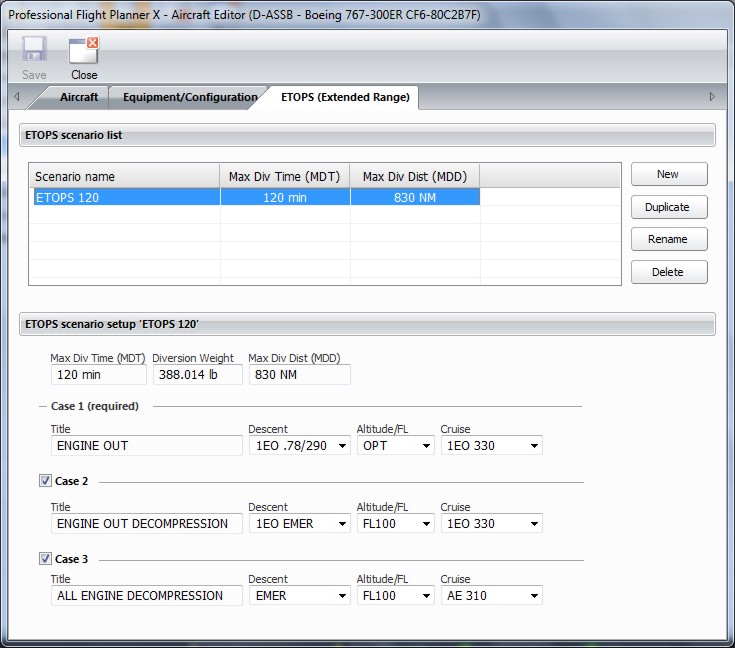
Task: Open Case 3 Descent dropdown EMER
Action: [300, 595]
